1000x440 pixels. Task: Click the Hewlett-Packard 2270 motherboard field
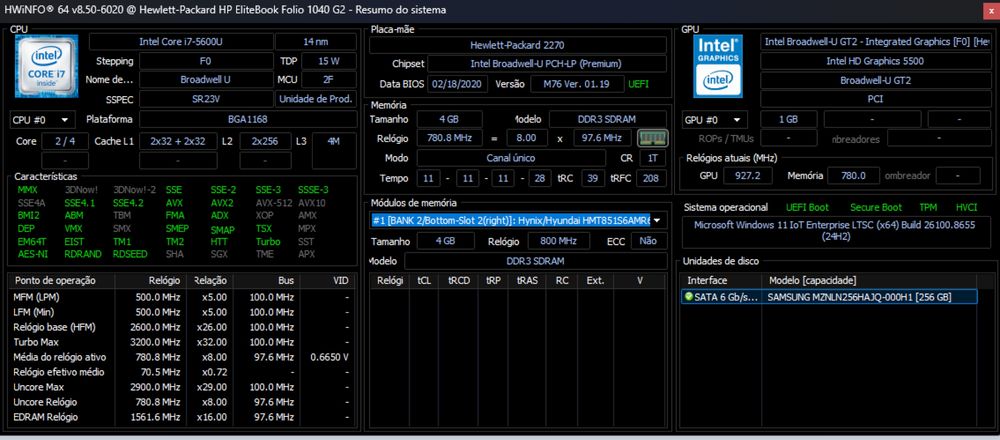coord(518,45)
